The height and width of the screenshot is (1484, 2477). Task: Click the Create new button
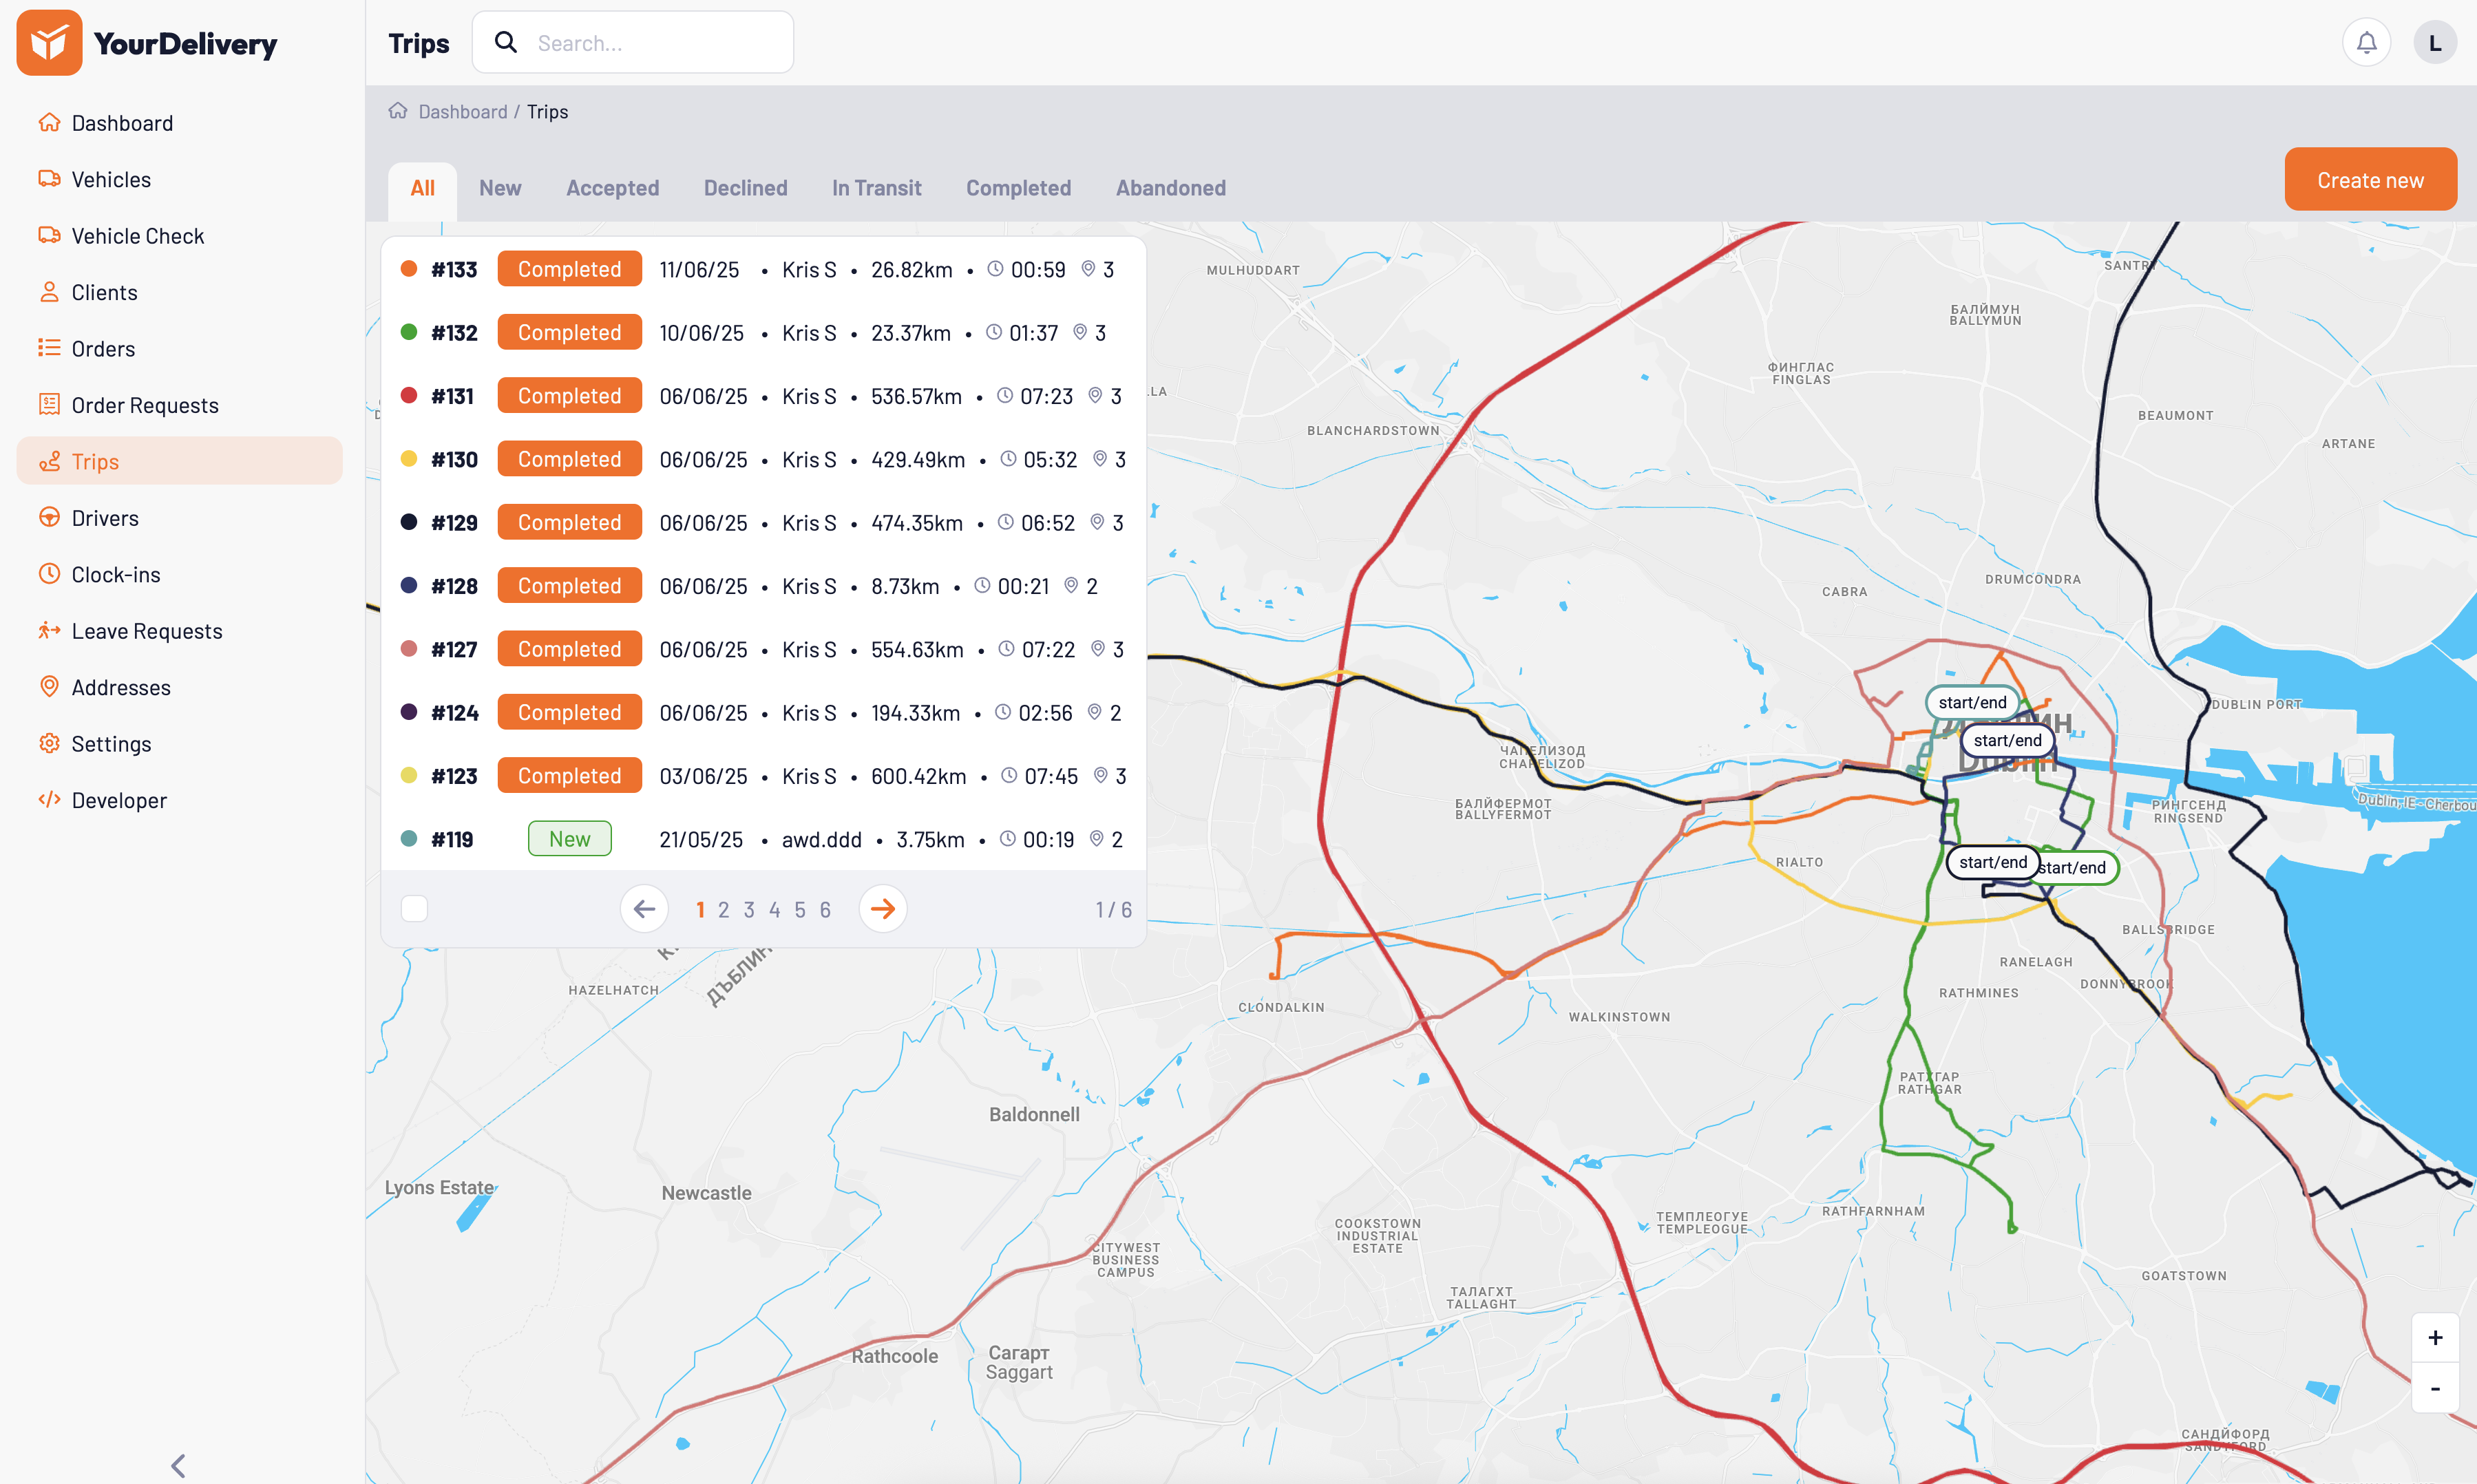point(2370,179)
